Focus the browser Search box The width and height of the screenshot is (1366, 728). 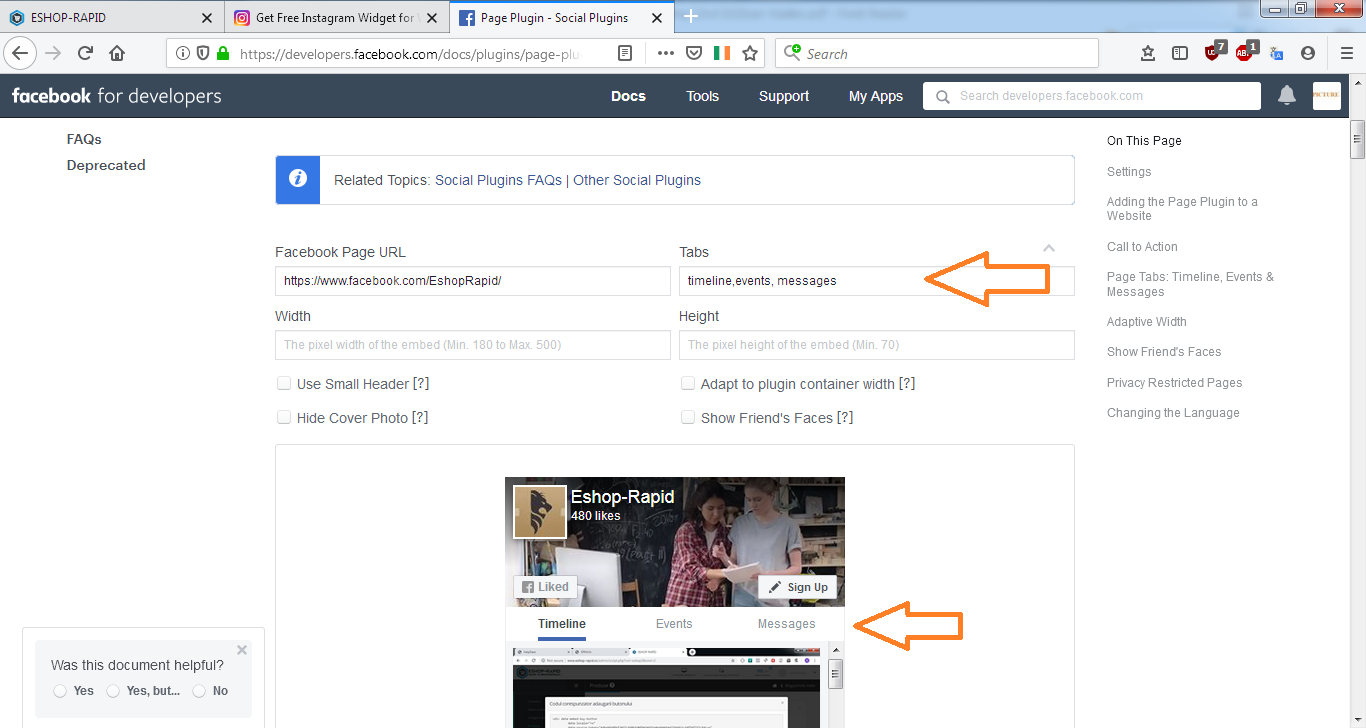(x=937, y=53)
